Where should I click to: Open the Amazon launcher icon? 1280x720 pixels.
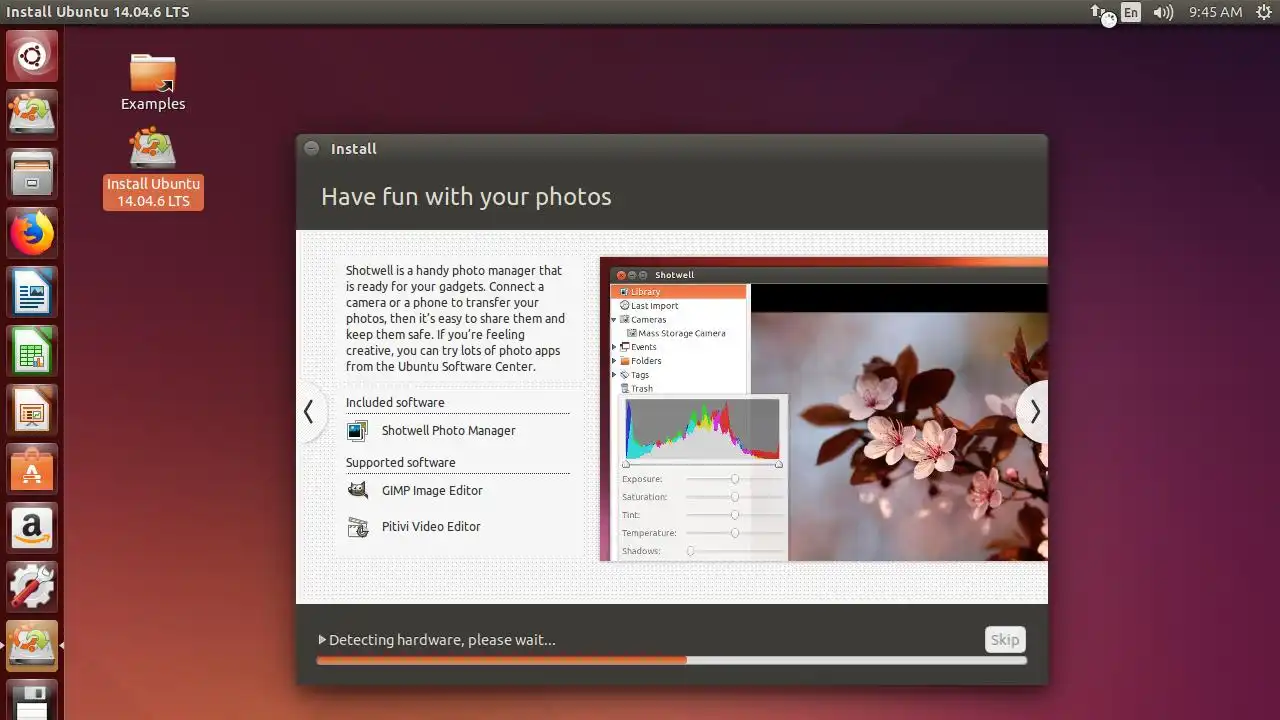[32, 528]
